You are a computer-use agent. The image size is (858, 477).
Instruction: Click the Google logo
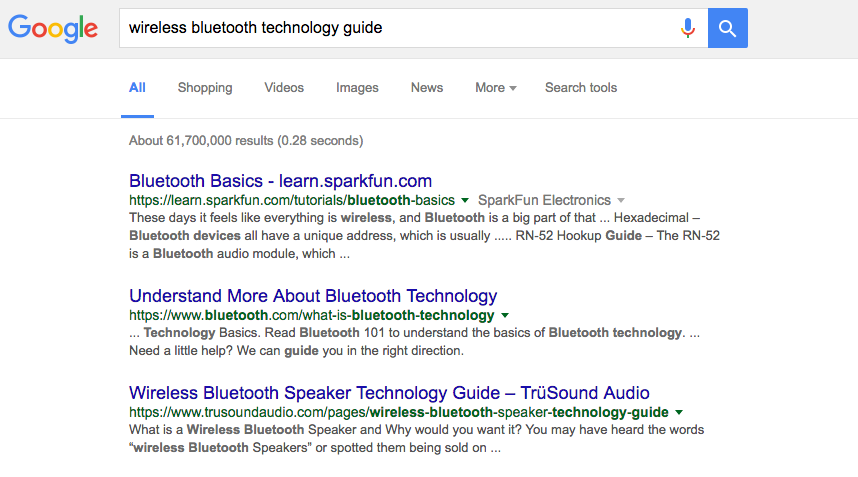pos(53,28)
